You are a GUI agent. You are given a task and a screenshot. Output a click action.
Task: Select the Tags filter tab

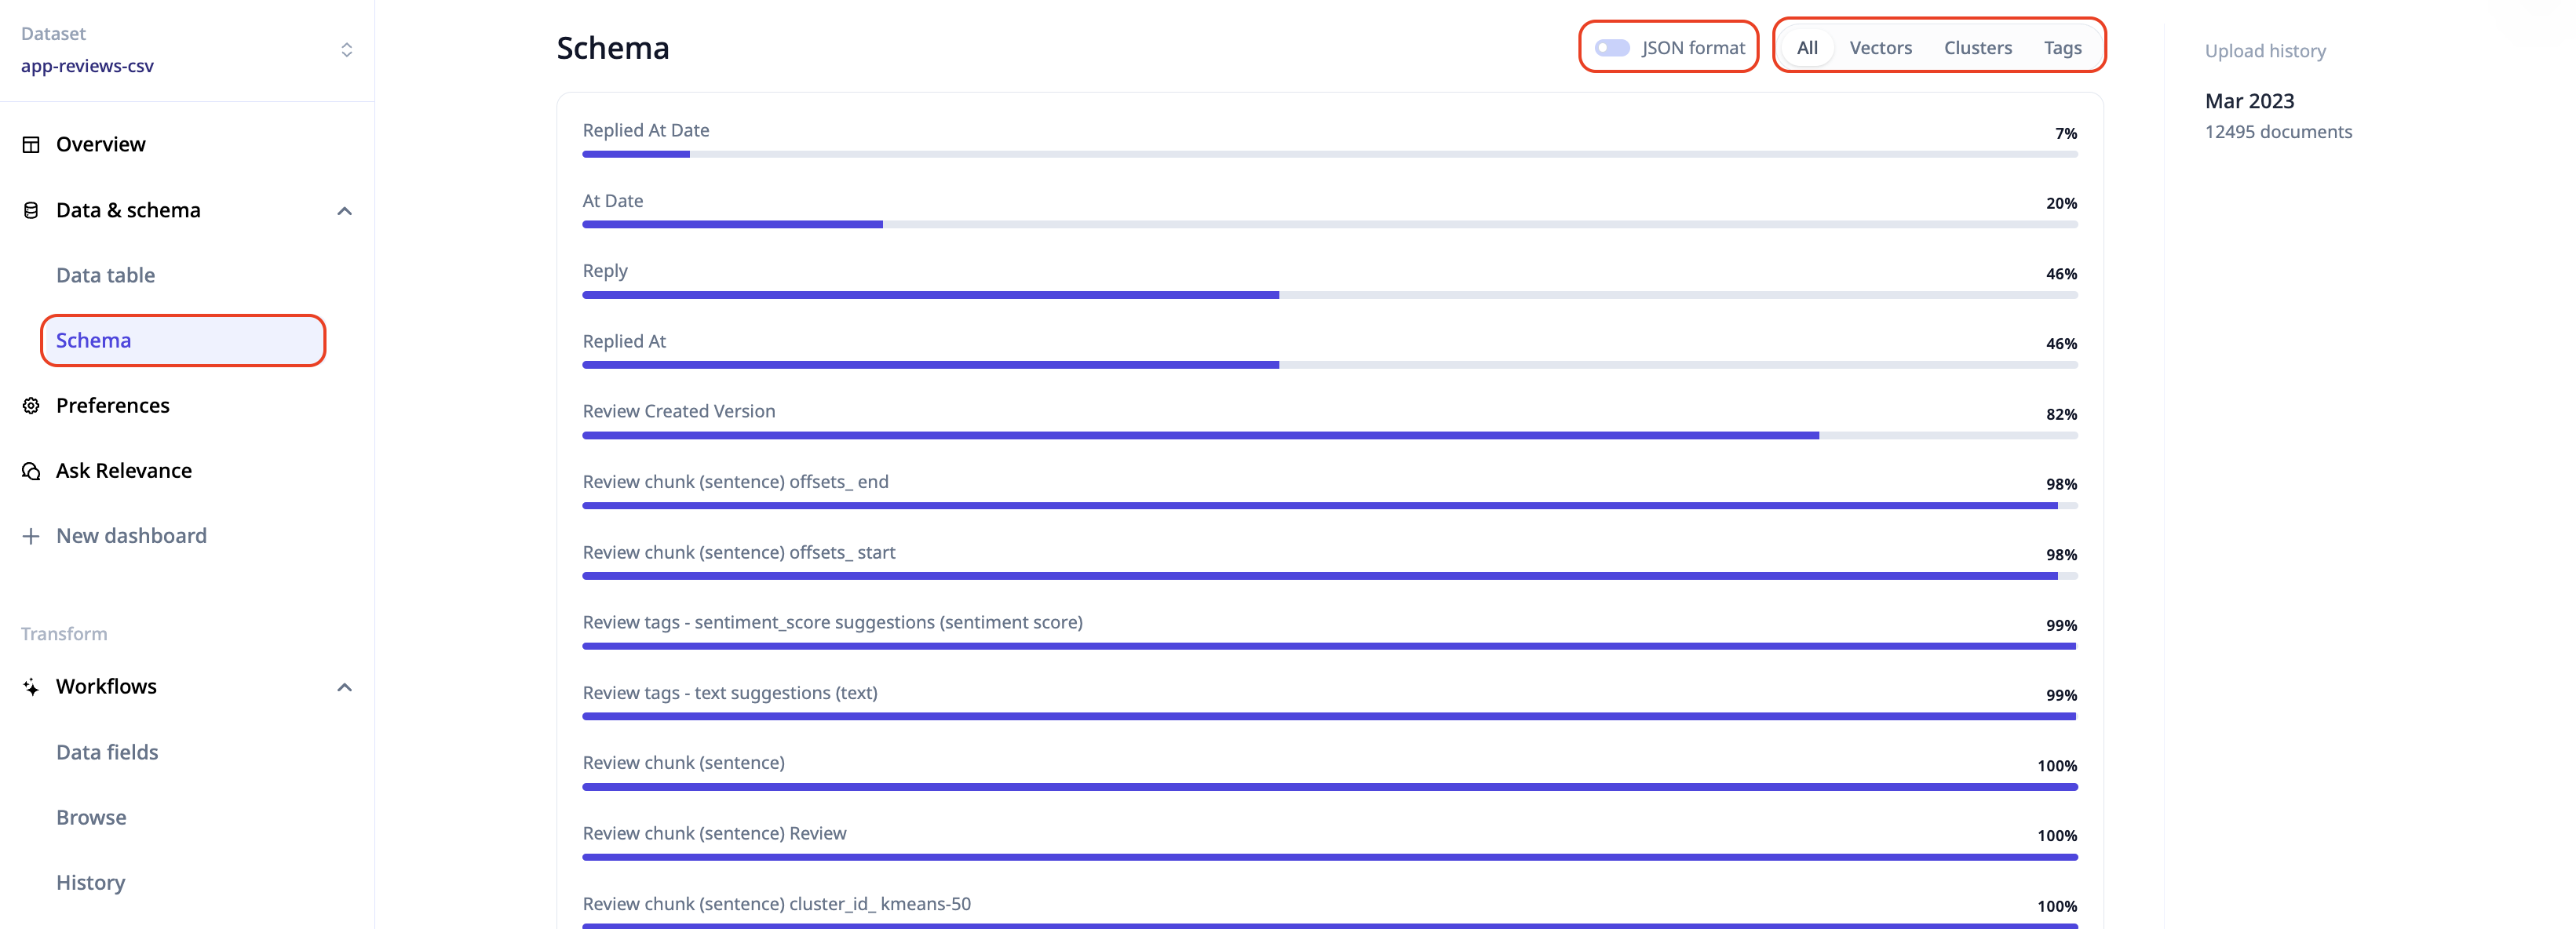click(x=2062, y=48)
